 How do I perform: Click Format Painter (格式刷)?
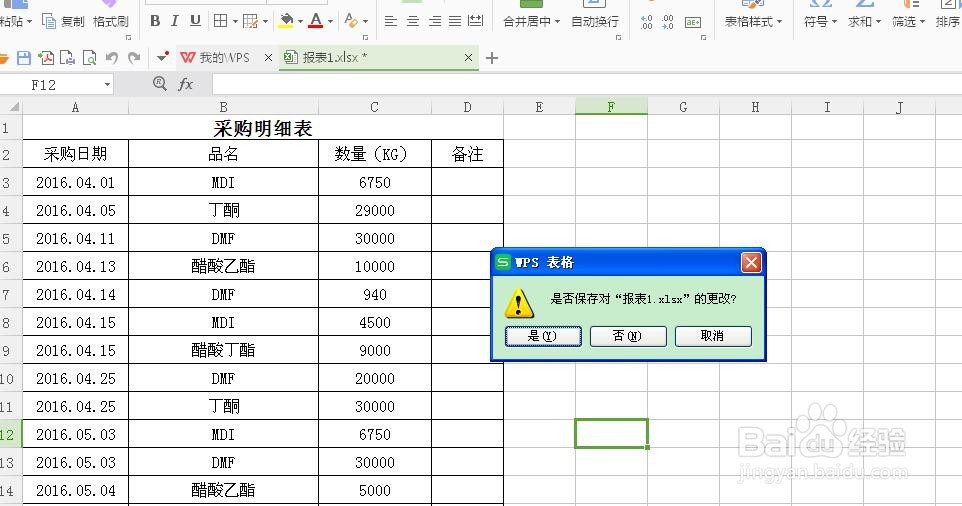(x=111, y=21)
